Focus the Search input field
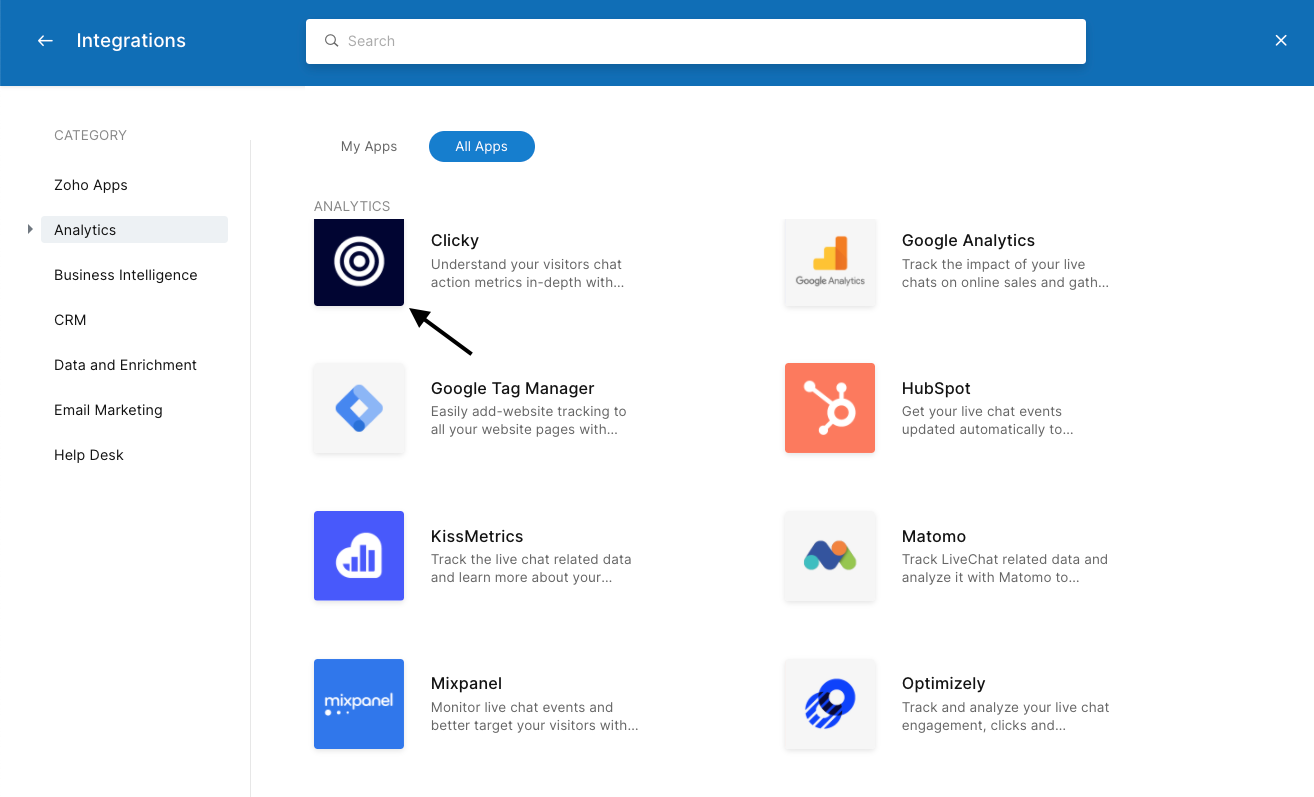Viewport: 1314px width, 797px height. [x=696, y=41]
